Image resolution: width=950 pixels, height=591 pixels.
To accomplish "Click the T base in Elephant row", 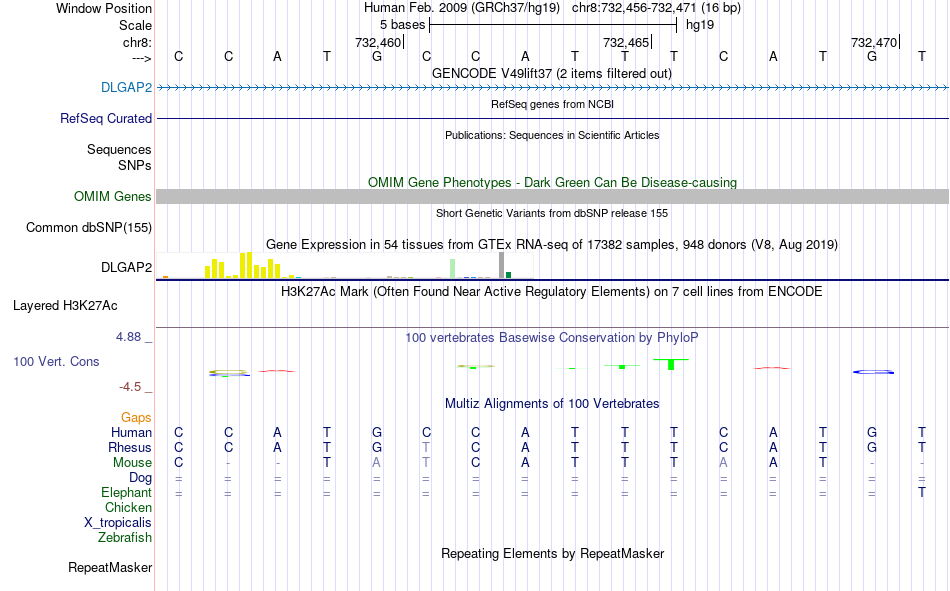I will click(922, 492).
